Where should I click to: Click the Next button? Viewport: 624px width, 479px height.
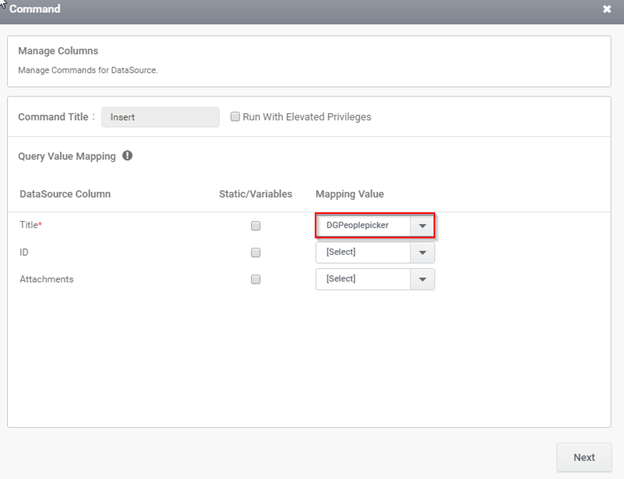584,458
